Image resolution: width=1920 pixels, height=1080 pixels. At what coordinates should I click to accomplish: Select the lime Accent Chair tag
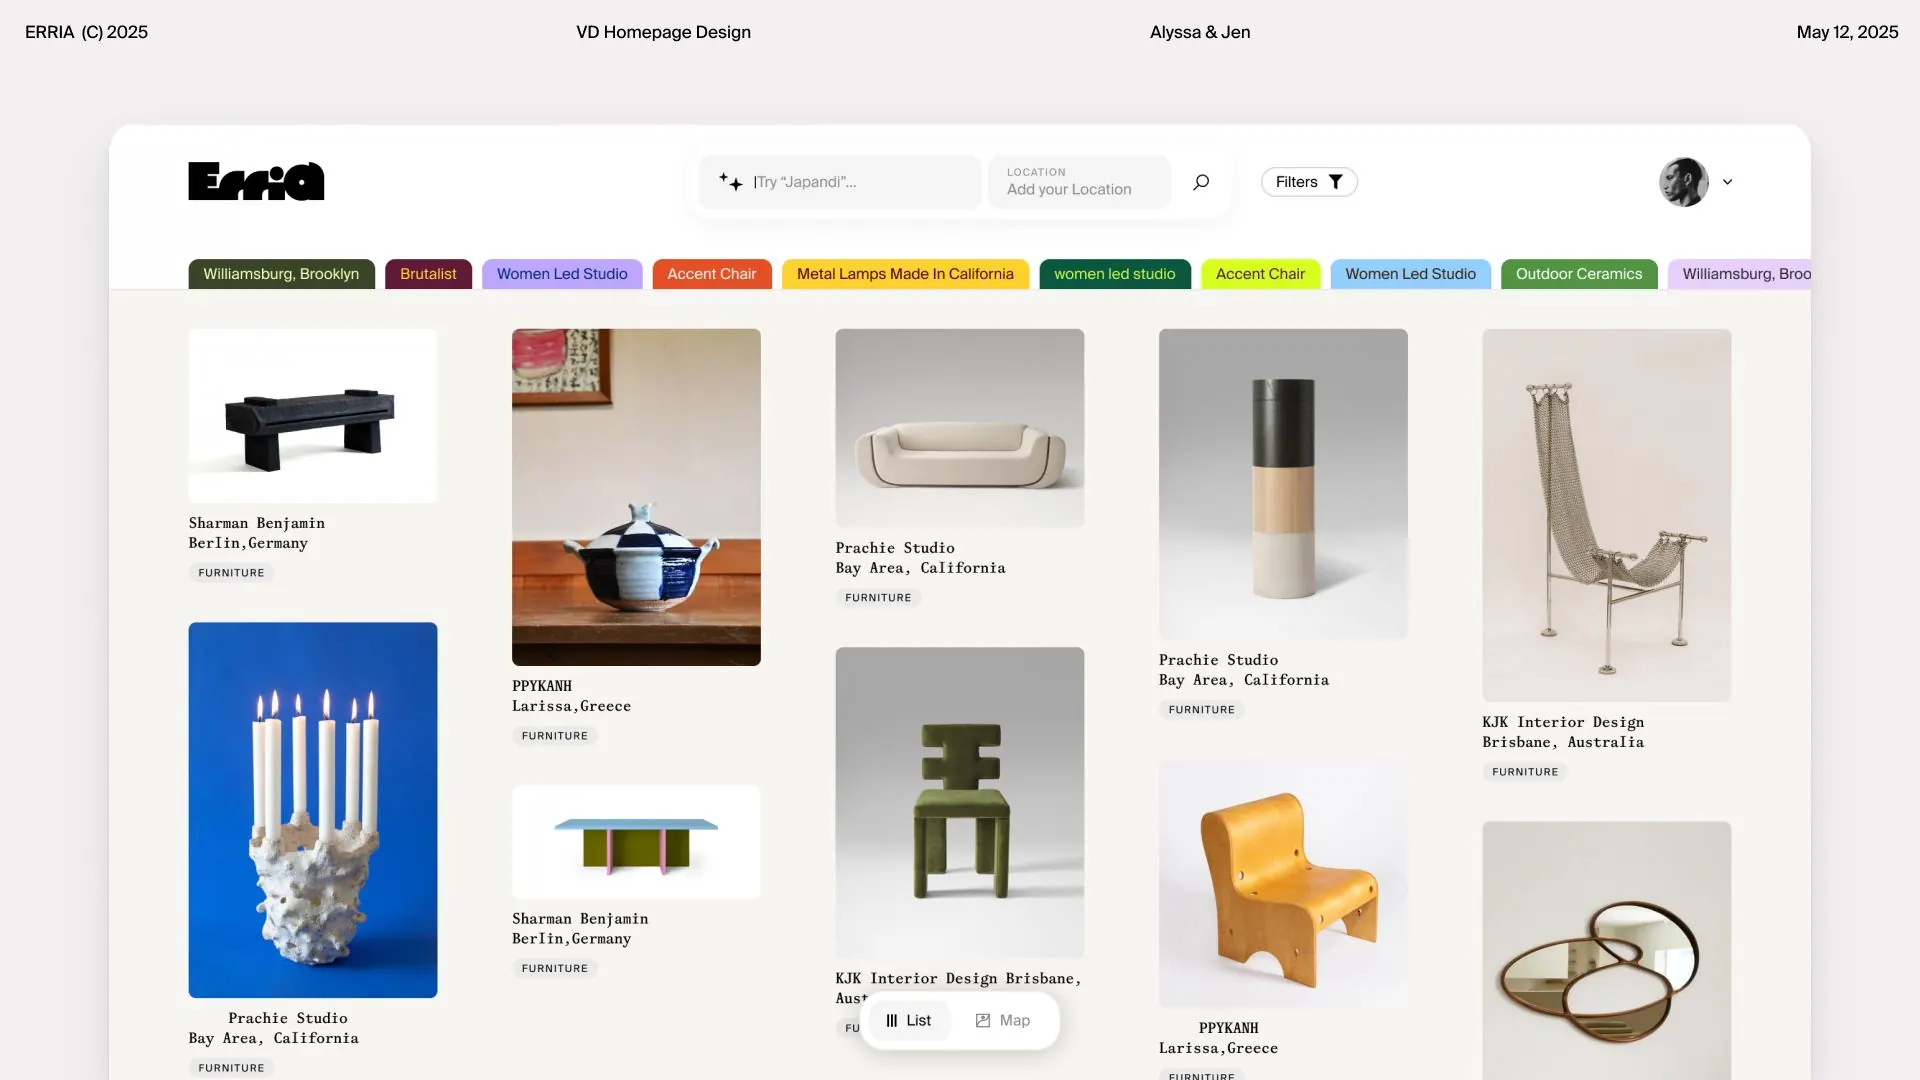coord(1260,274)
